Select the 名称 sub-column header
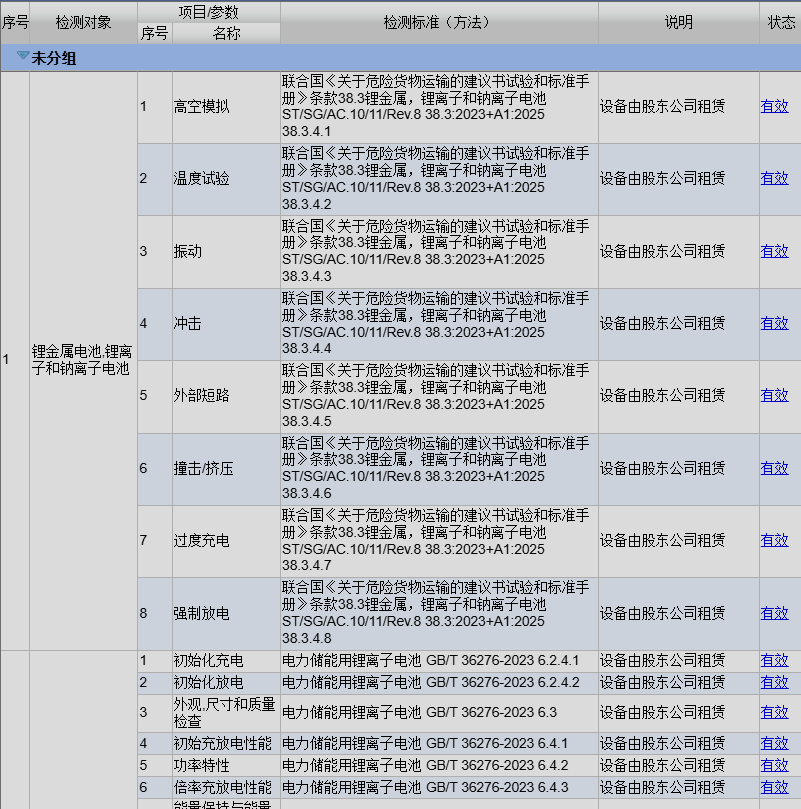The width and height of the screenshot is (801, 809). (226, 33)
